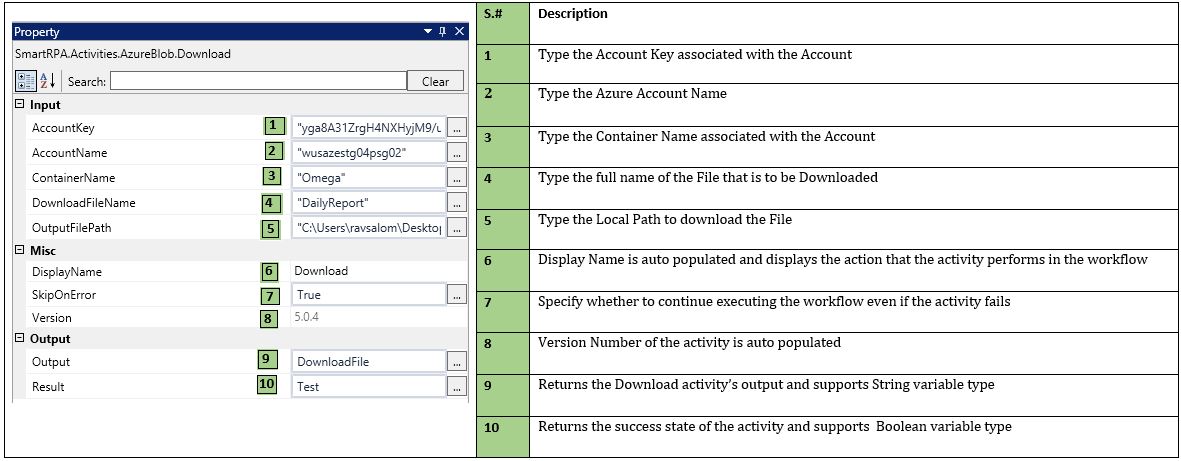The width and height of the screenshot is (1181, 461).
Task: Collapse the Input section
Action: [20, 105]
